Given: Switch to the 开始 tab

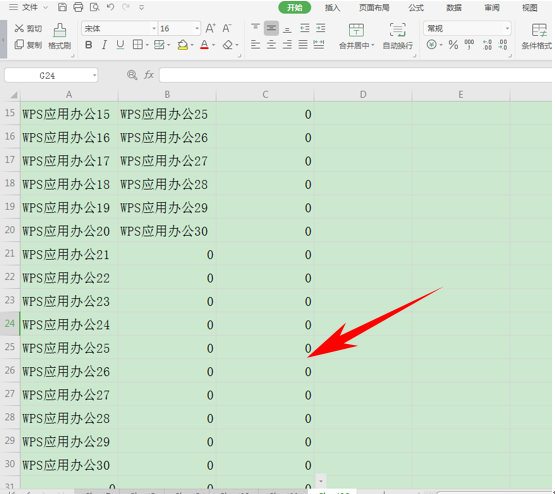Looking at the screenshot, I should pyautogui.click(x=294, y=8).
